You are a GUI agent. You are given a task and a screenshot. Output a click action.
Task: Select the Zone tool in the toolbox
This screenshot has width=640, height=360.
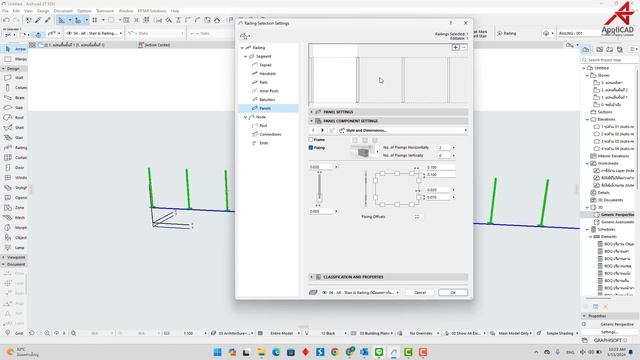(14, 208)
